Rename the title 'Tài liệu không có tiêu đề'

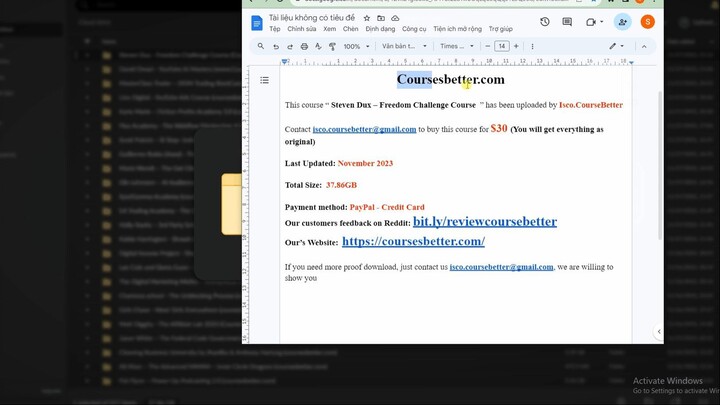coord(312,18)
